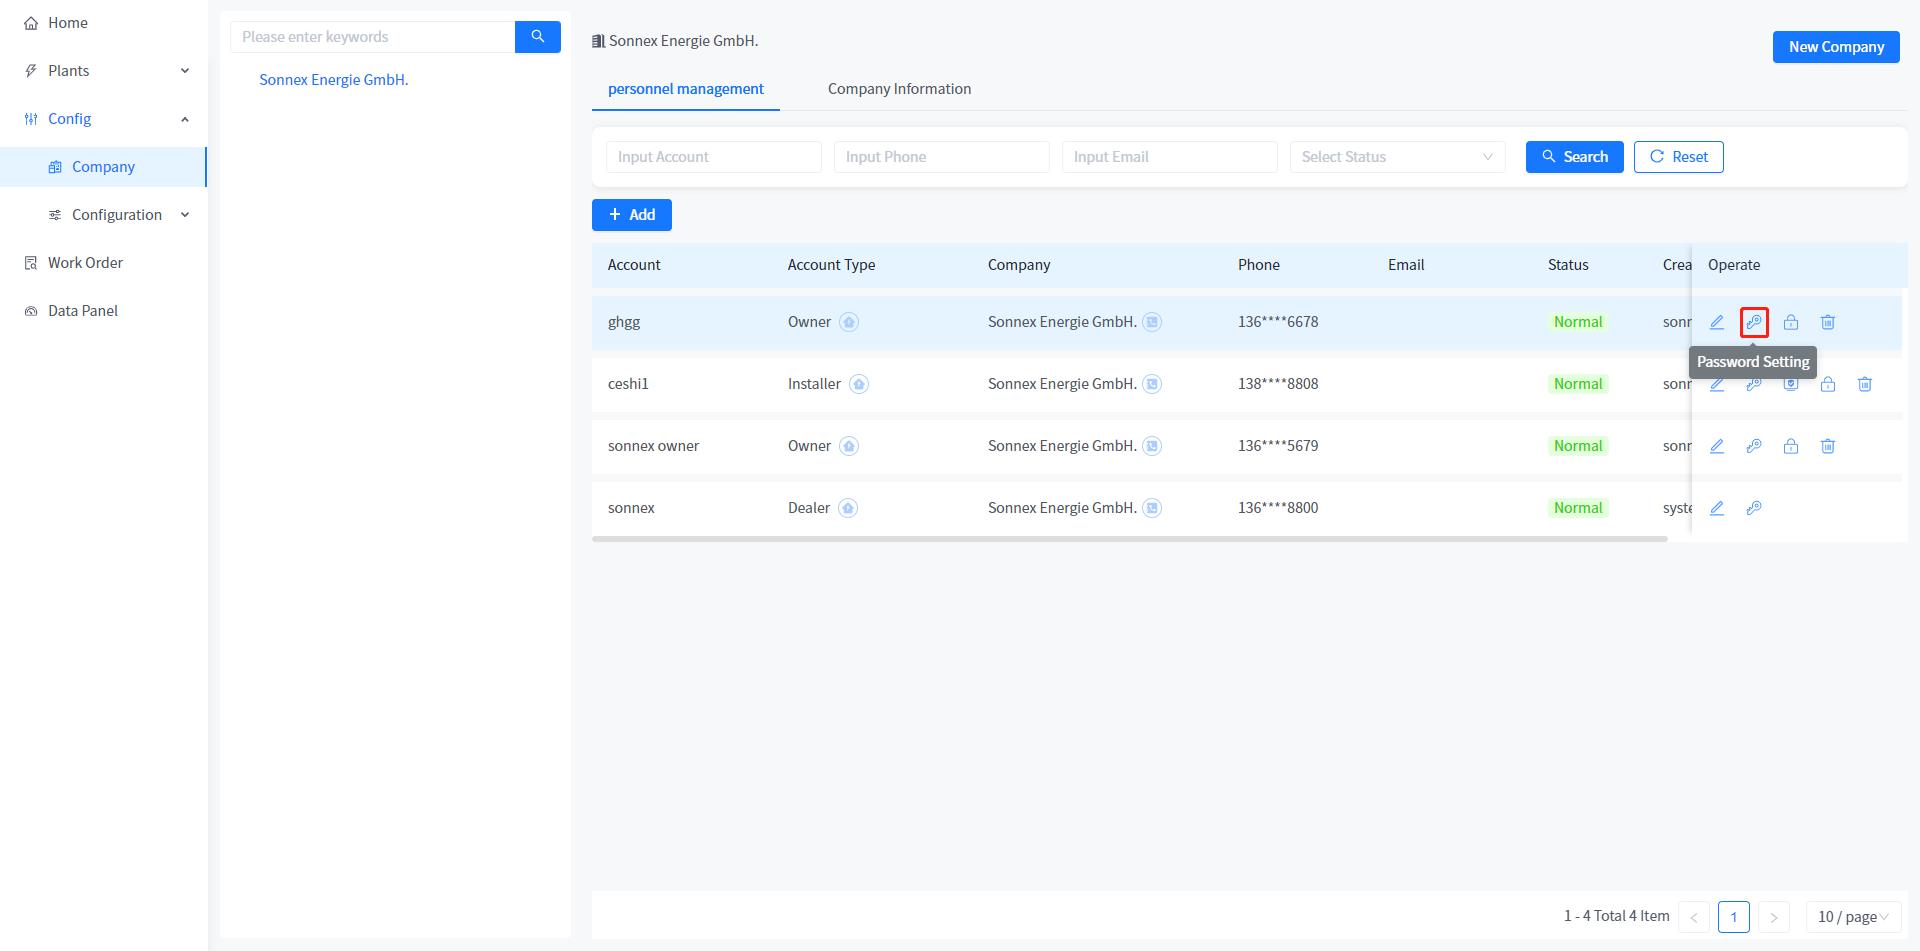The height and width of the screenshot is (951, 1920).
Task: Click the company icon beside ghgg's company name
Action: 1152,322
